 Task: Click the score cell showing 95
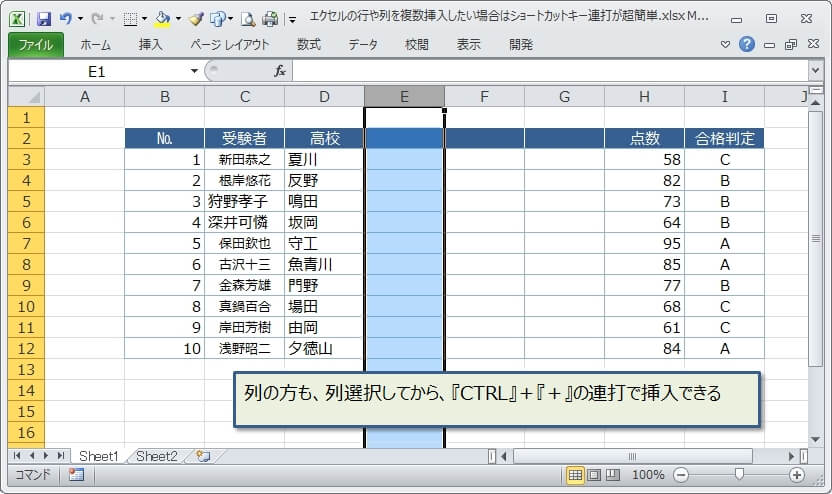click(x=644, y=244)
